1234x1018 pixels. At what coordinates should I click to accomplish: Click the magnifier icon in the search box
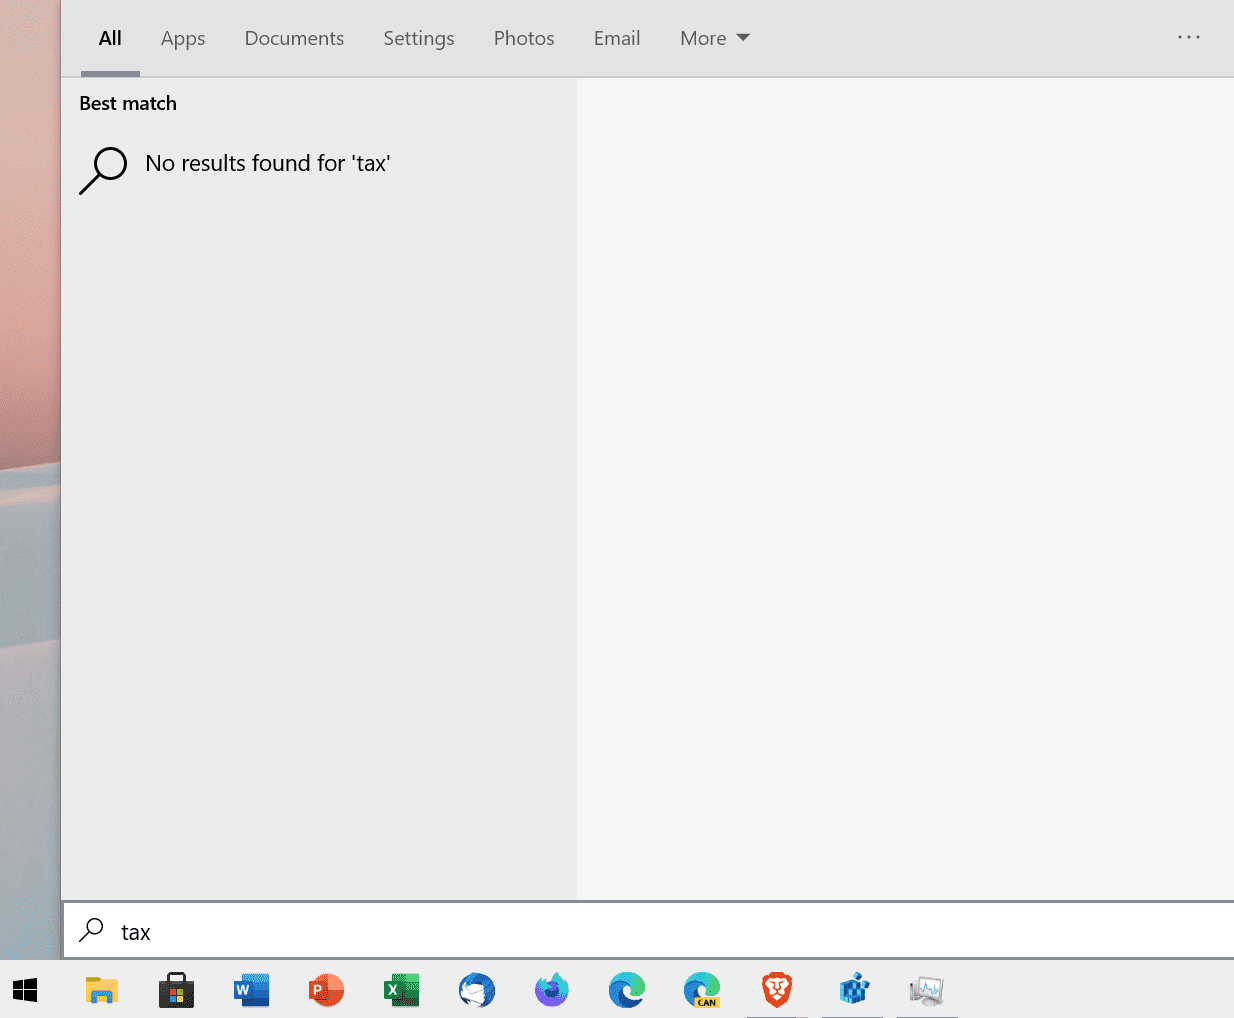91,930
